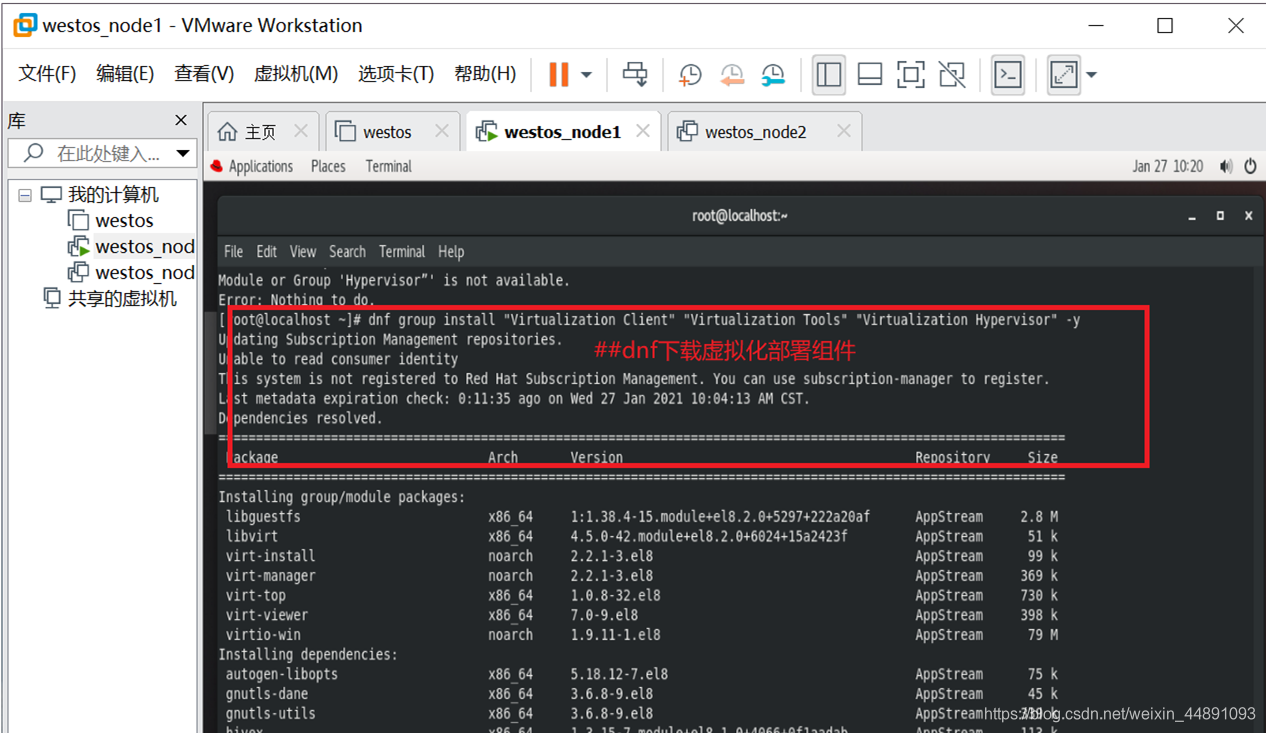
Task: Close the 库 library panel
Action: tap(181, 120)
